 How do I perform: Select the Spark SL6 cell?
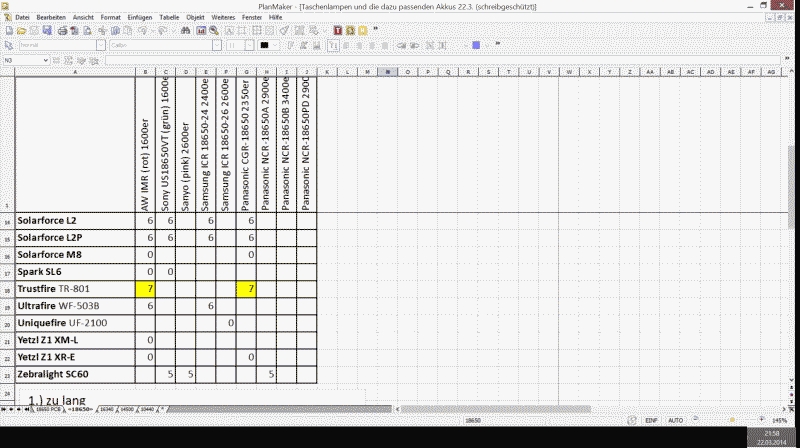pyautogui.click(x=75, y=272)
